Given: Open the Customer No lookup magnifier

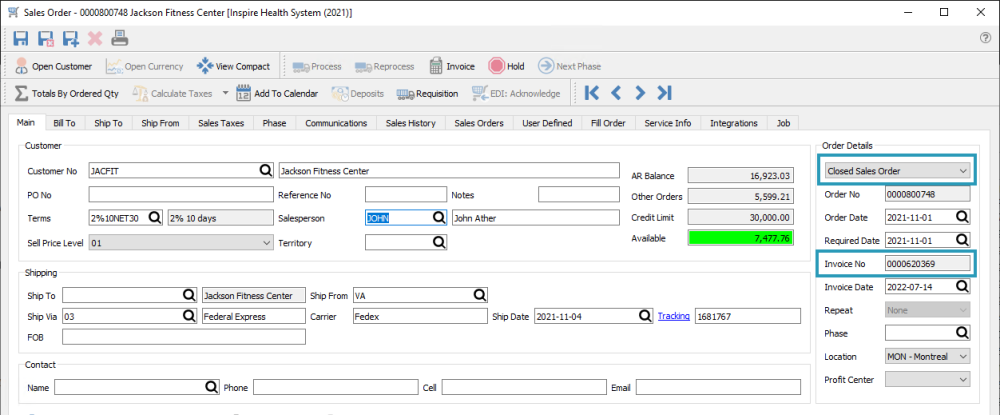Looking at the screenshot, I should pos(265,171).
